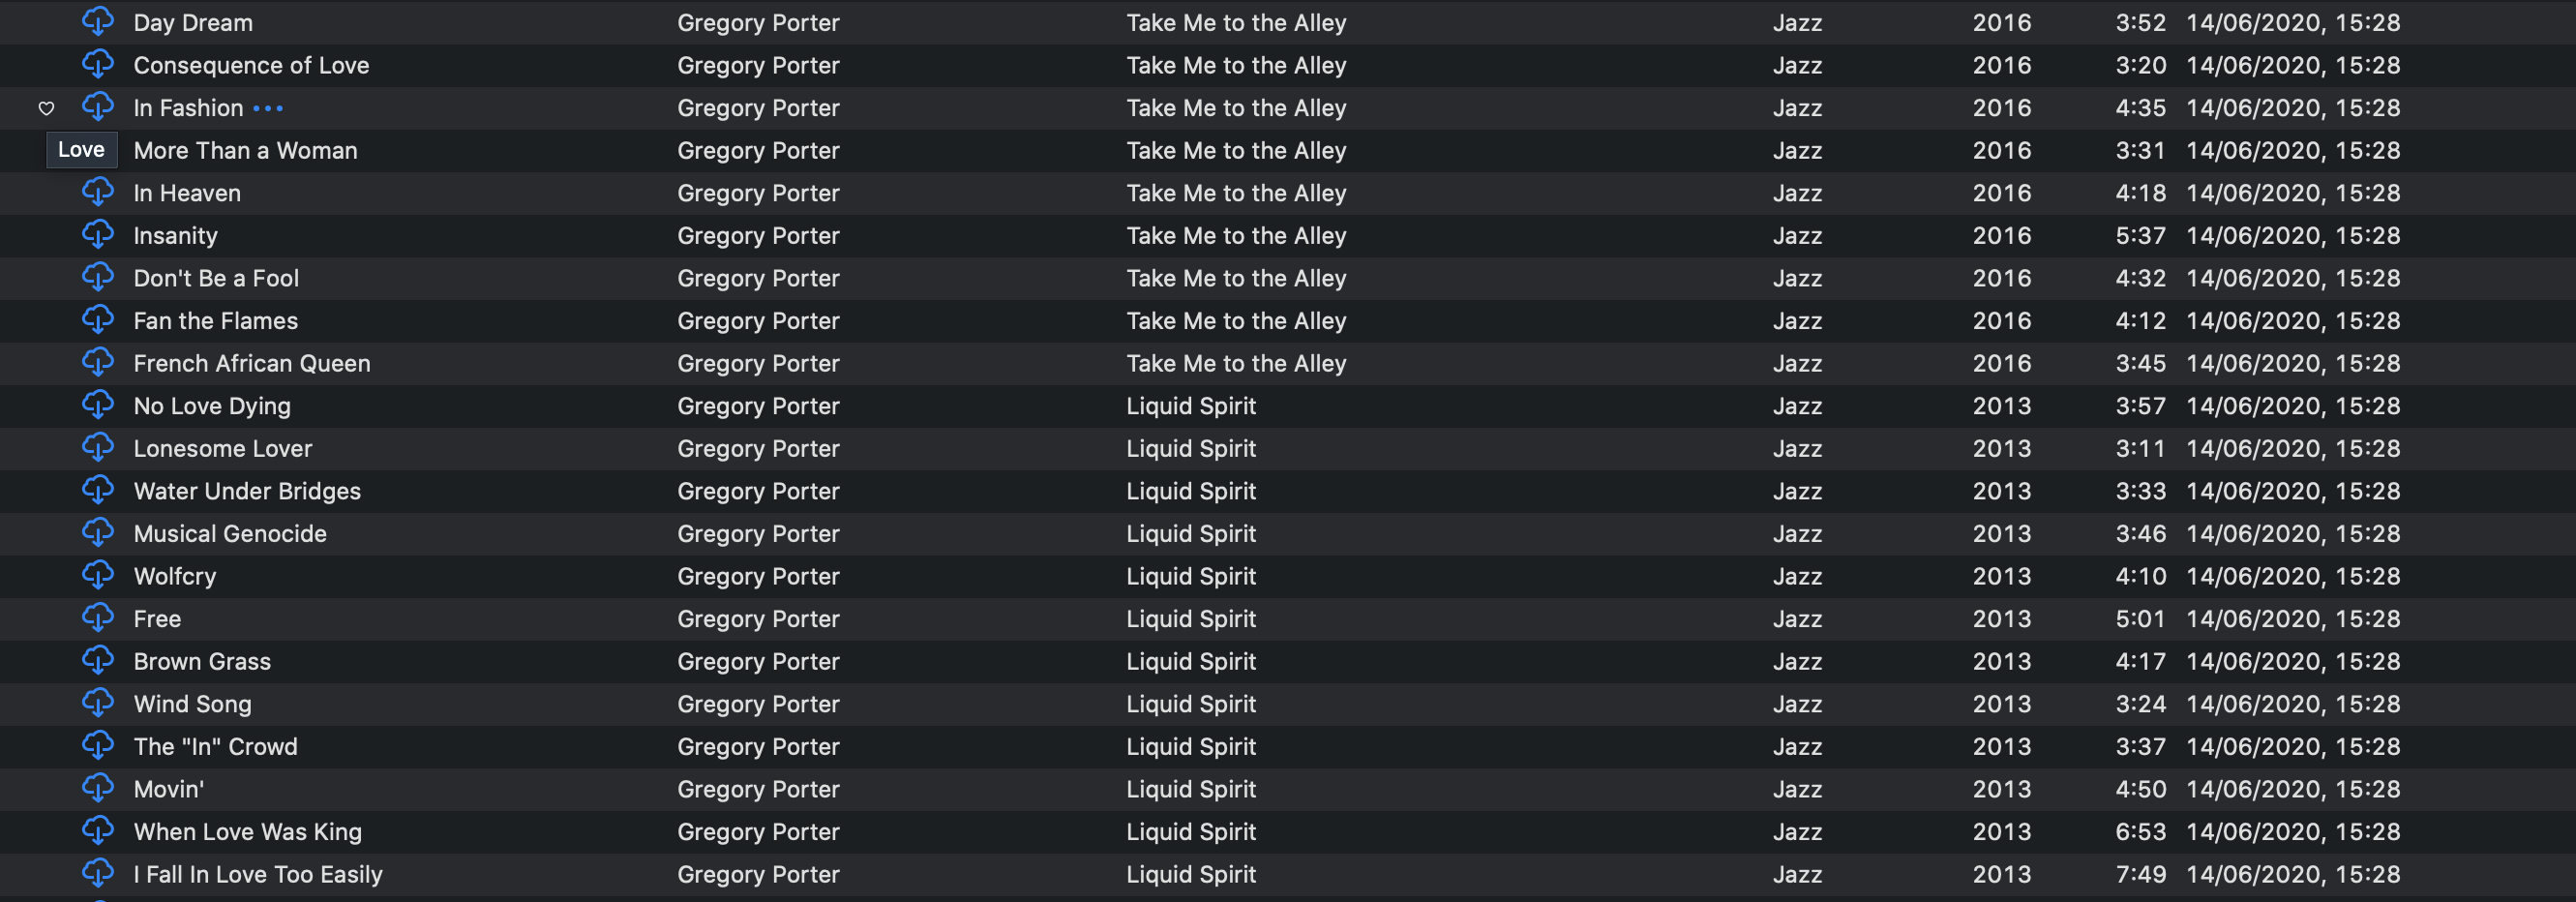Click Jazz genre on Lonesome Lover row
Viewport: 2576px width, 902px height.
tap(1797, 449)
